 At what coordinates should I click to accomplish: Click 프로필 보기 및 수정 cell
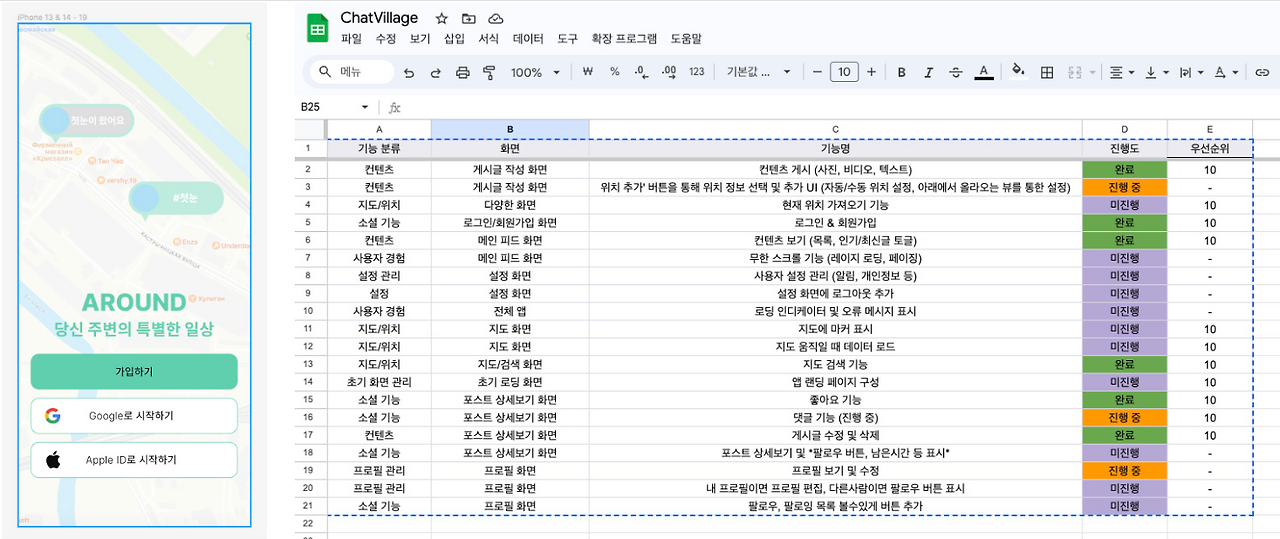(x=835, y=471)
